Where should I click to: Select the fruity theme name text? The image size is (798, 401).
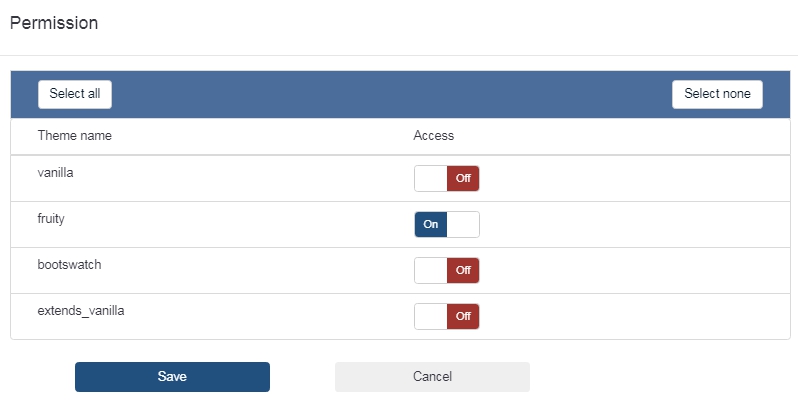pyautogui.click(x=51, y=219)
